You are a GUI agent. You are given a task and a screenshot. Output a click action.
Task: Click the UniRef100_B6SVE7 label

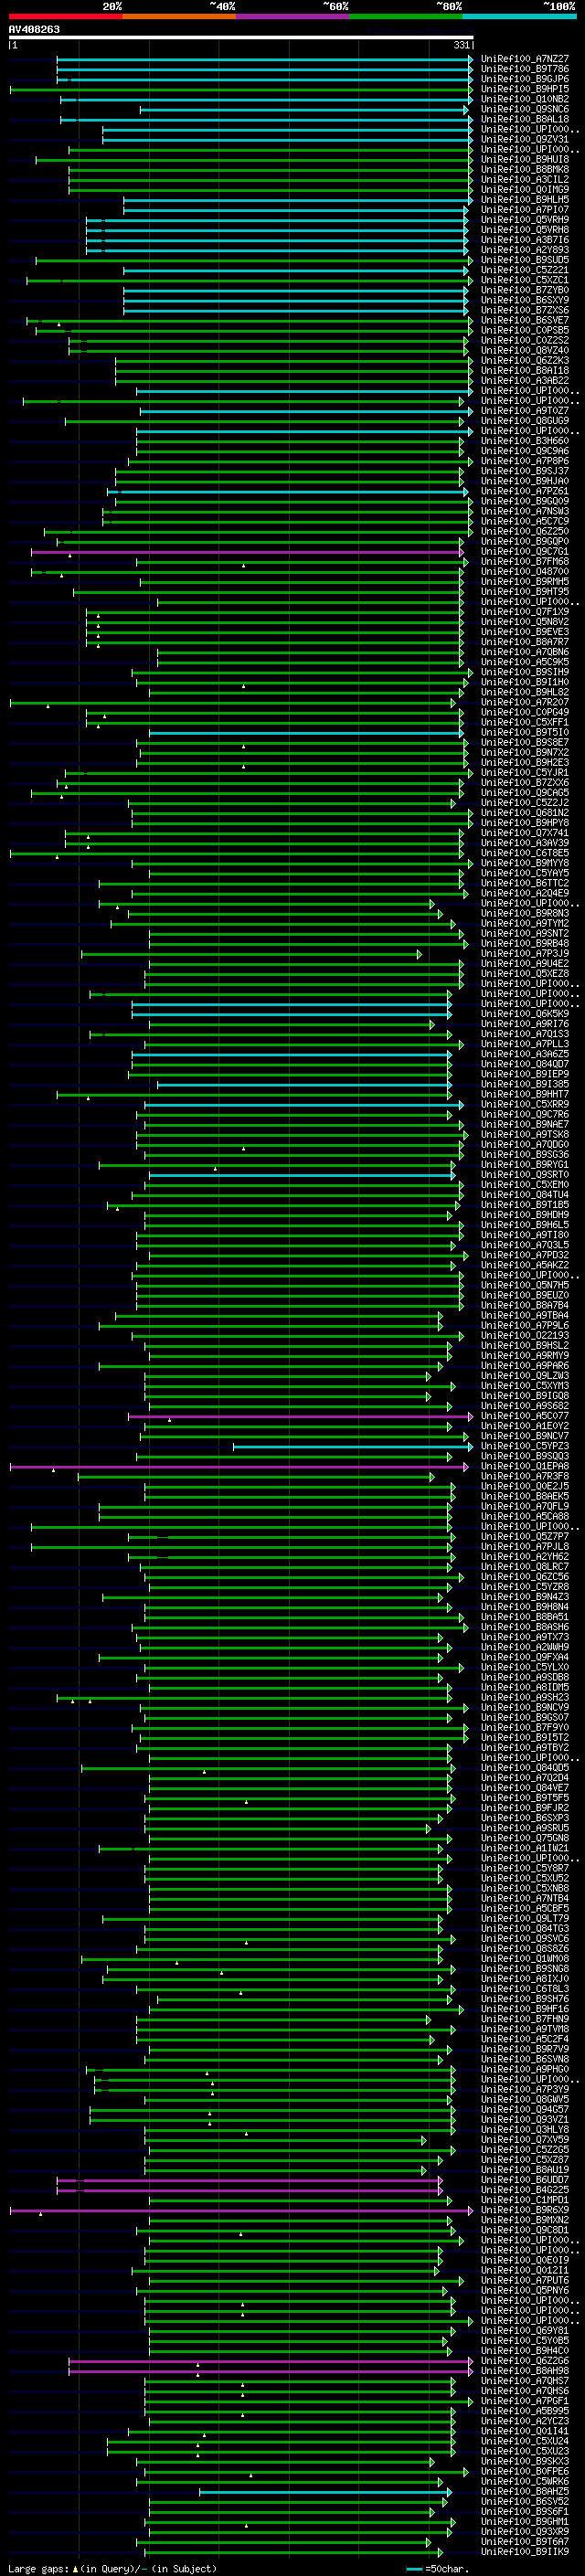pos(524,320)
